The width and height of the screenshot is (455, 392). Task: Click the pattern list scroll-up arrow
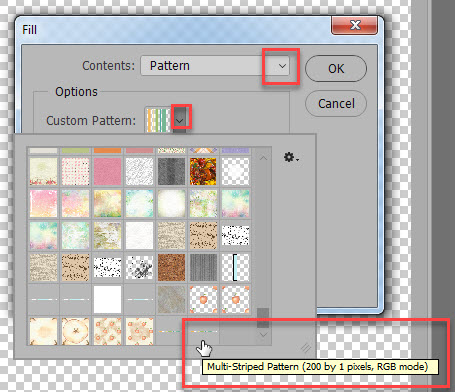click(263, 158)
